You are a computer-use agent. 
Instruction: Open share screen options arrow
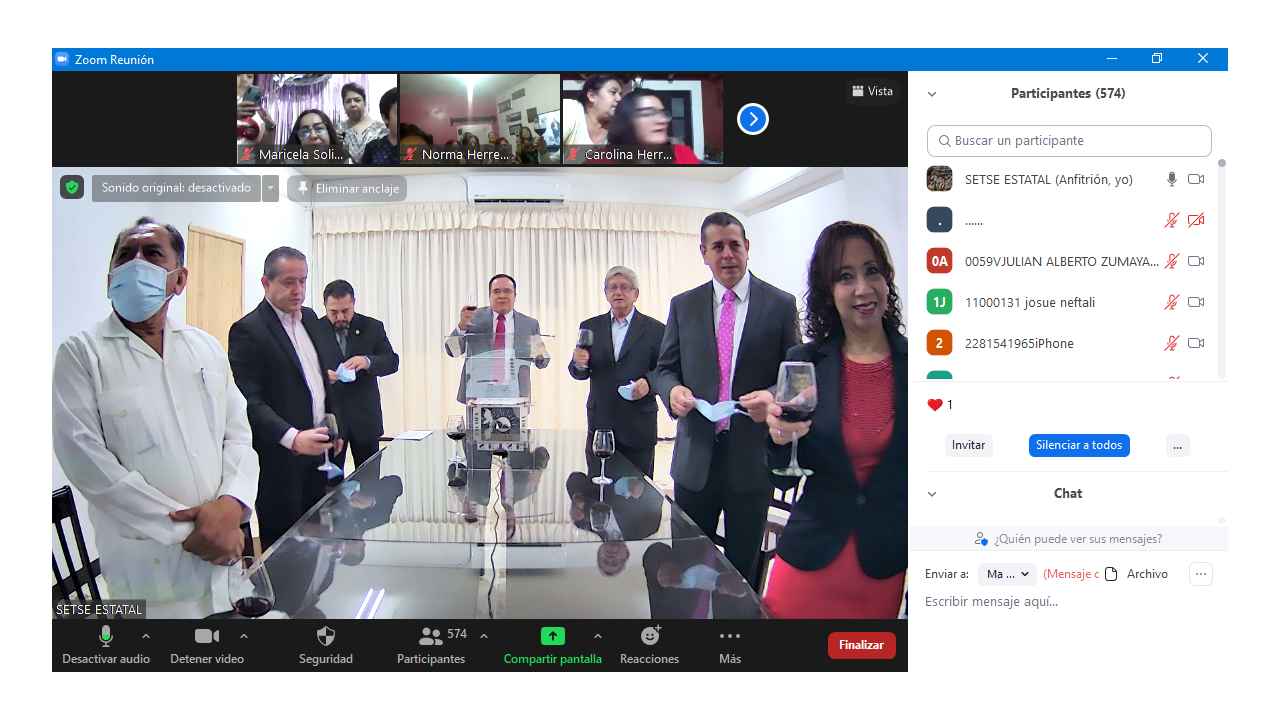tap(598, 636)
